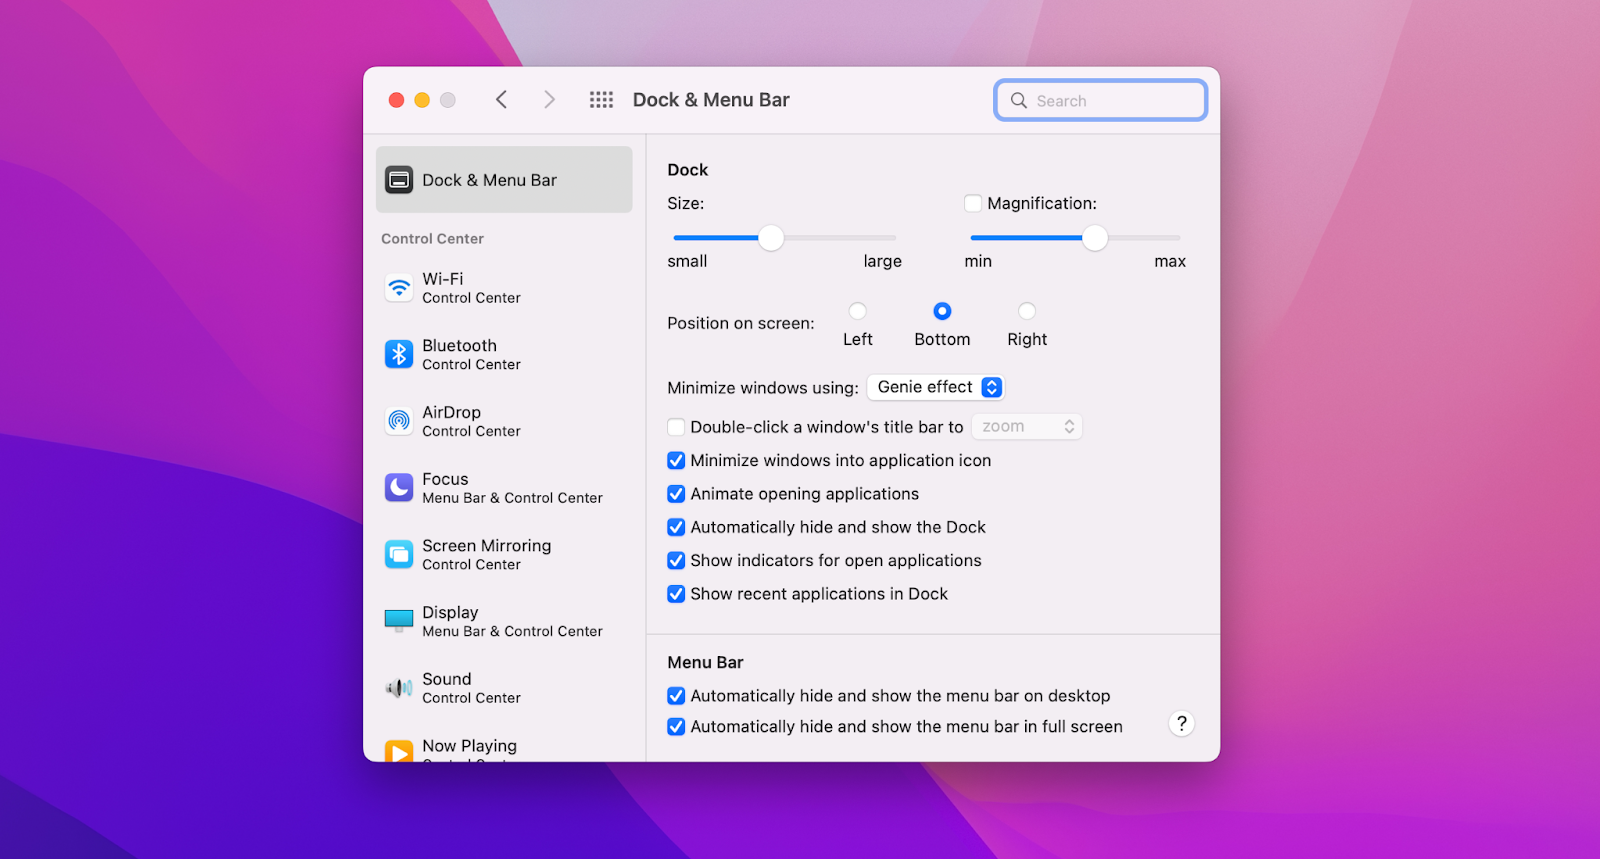
Task: Open the Genie effect dropdown
Action: point(935,387)
